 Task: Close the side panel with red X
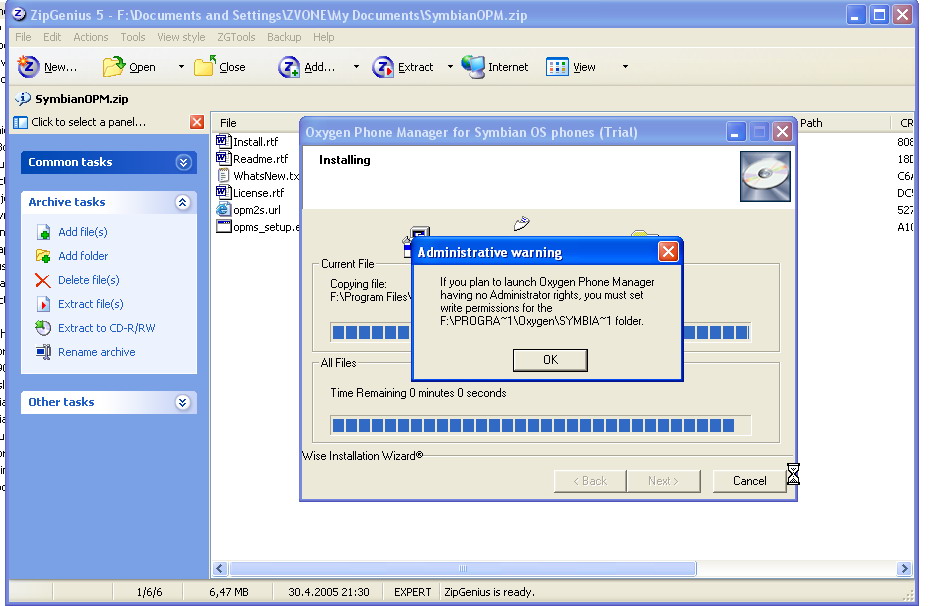197,122
